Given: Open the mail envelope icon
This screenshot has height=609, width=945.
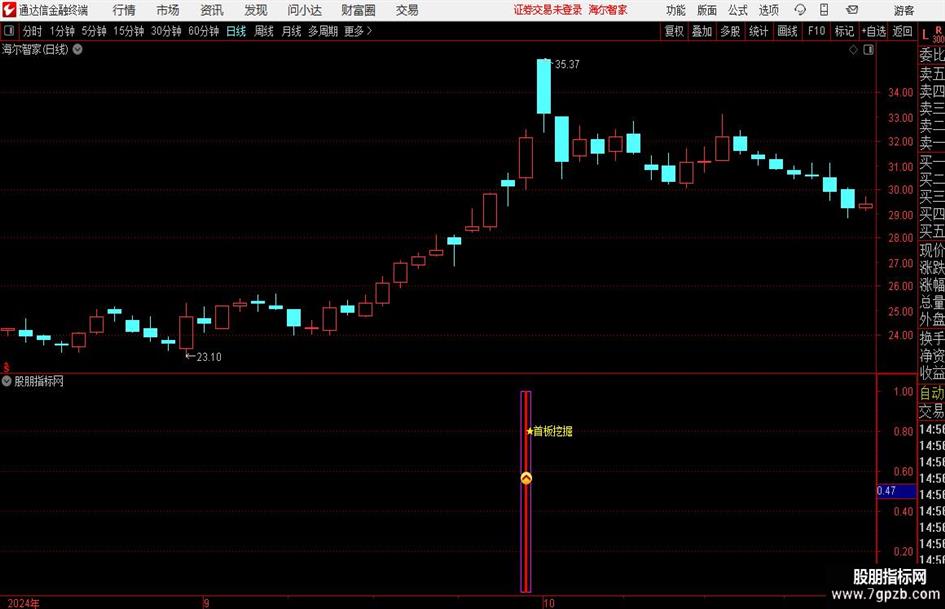Looking at the screenshot, I should tap(852, 10).
